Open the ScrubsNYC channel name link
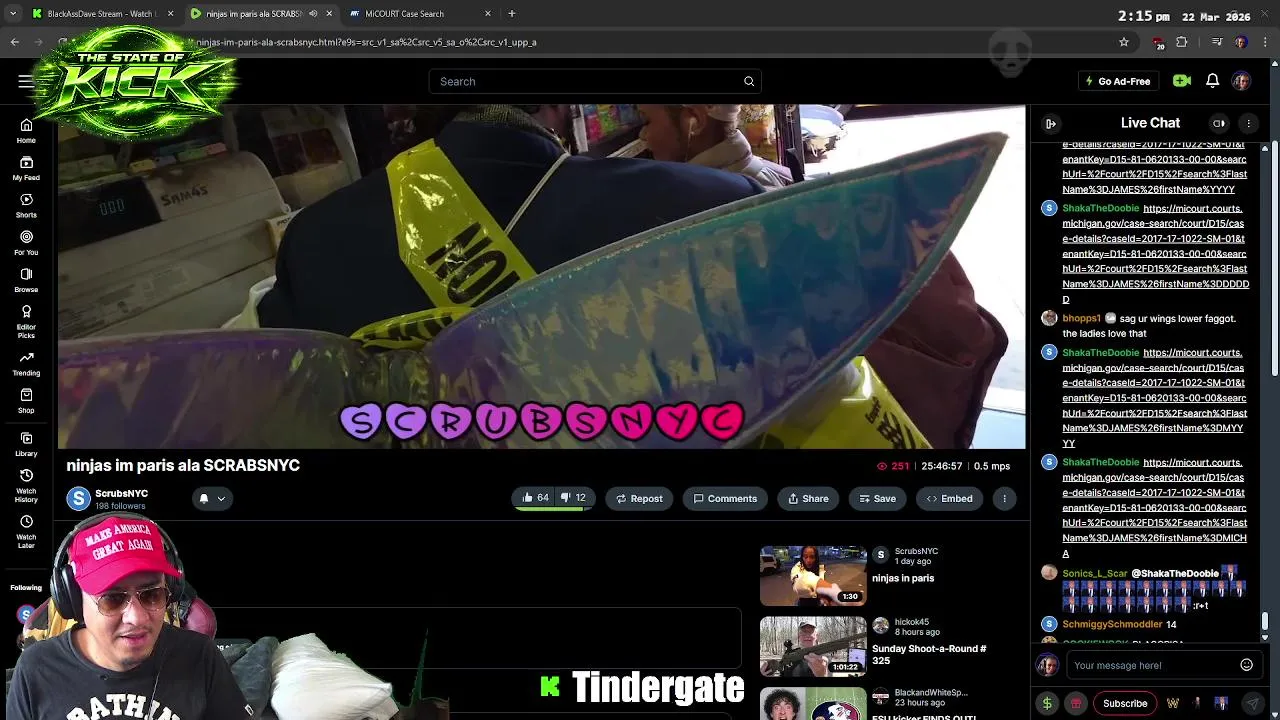1280x720 pixels. pyautogui.click(x=121, y=493)
